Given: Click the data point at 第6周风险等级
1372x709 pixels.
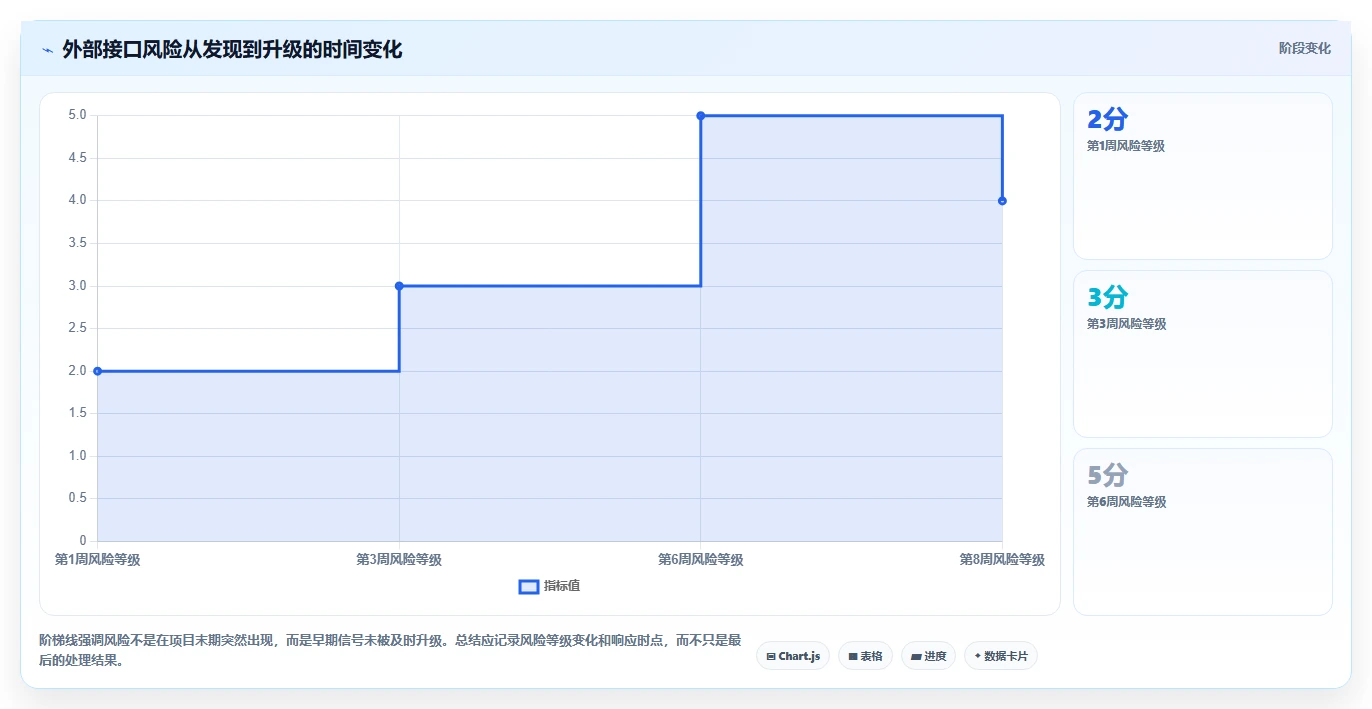Looking at the screenshot, I should pos(701,116).
